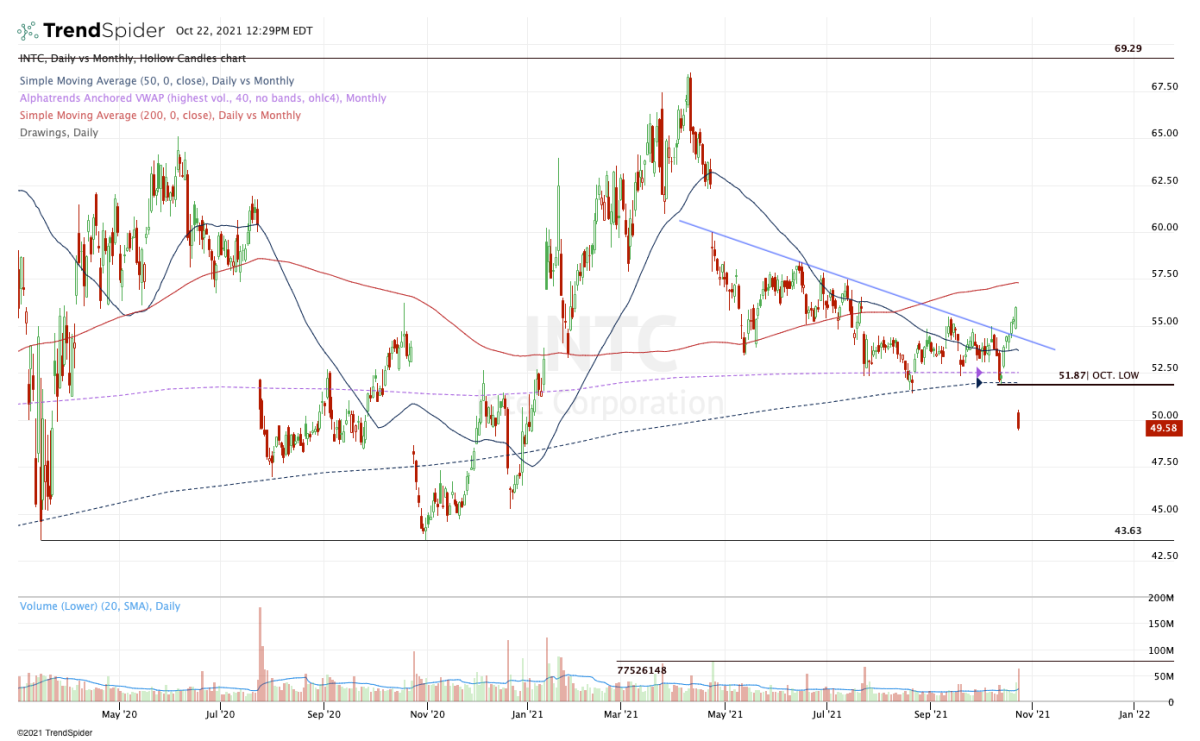This screenshot has height=741, width=1200.
Task: Click the "Nov '21" date axis label
Action: tap(1034, 714)
